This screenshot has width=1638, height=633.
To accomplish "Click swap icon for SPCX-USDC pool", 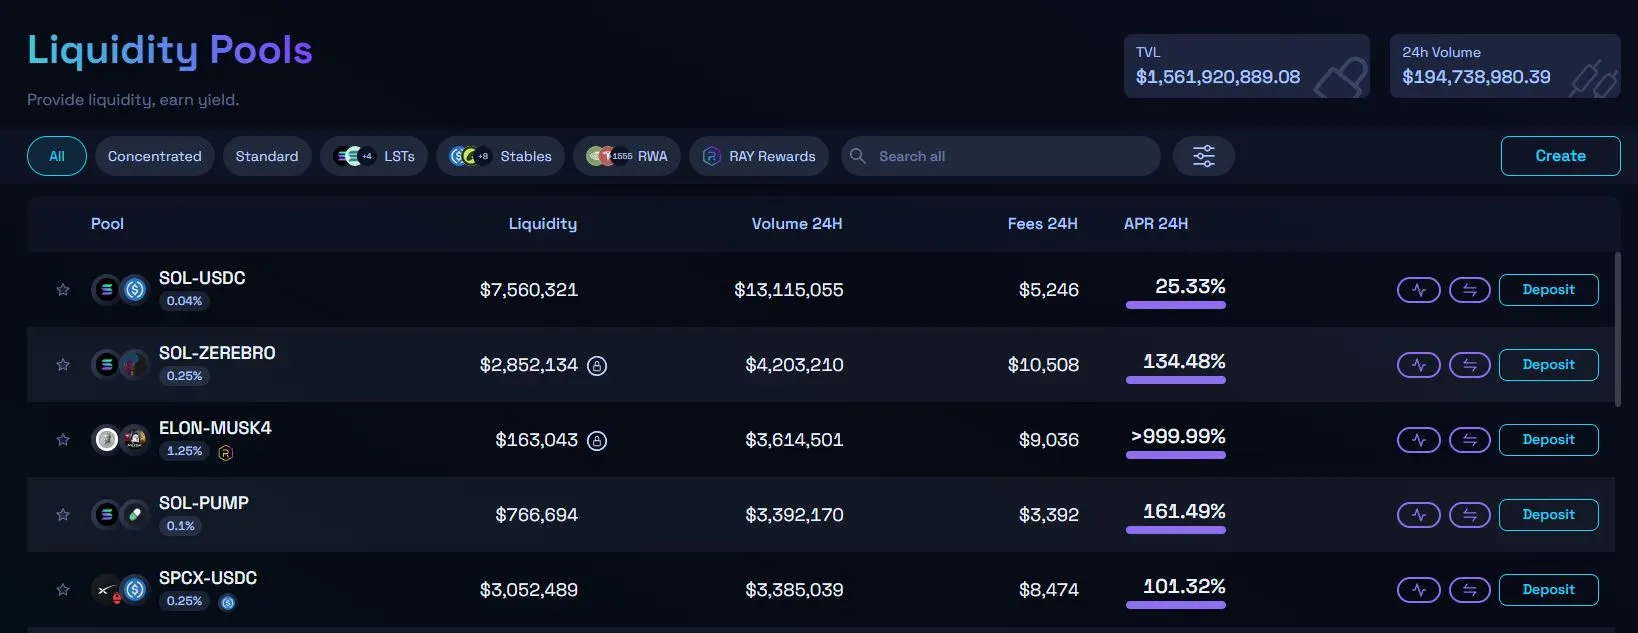I will (1469, 590).
